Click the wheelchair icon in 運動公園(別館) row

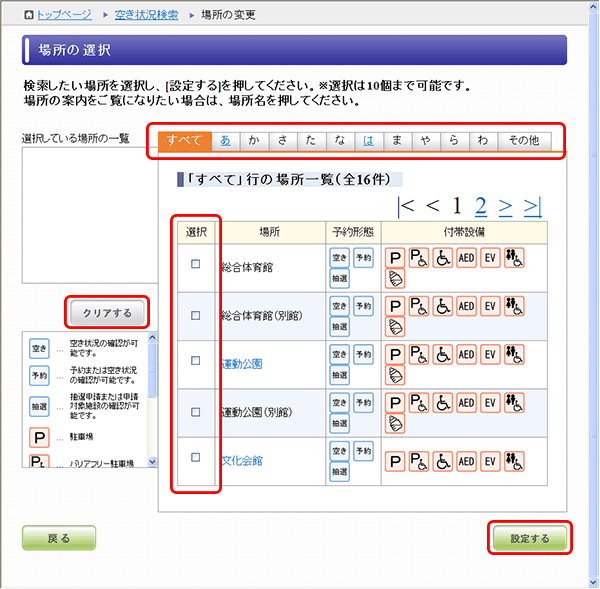(443, 403)
